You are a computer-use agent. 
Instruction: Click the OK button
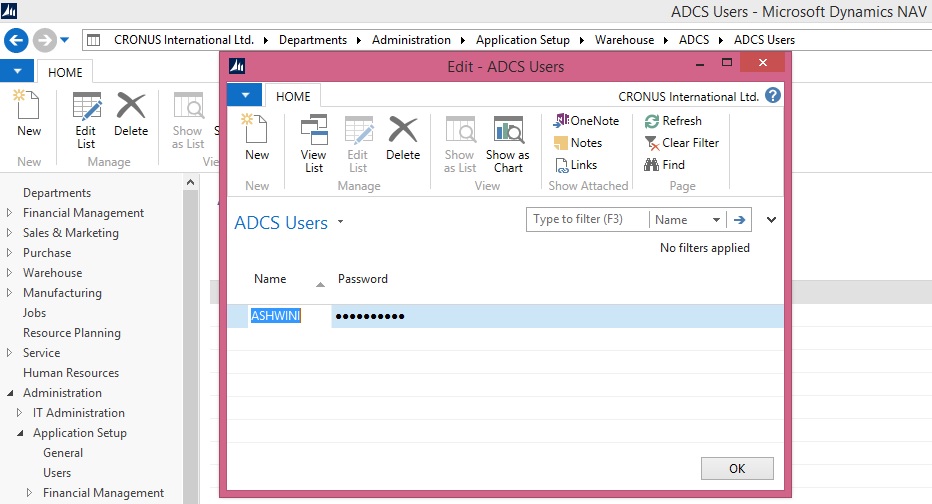tap(737, 468)
